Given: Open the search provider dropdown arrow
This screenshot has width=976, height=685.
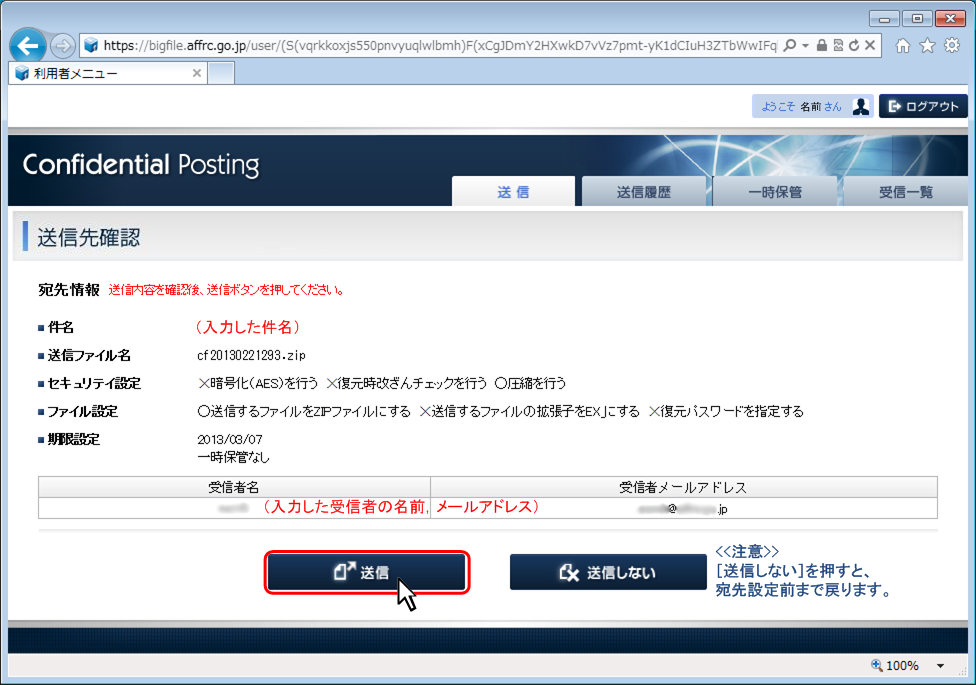Looking at the screenshot, I should (805, 46).
